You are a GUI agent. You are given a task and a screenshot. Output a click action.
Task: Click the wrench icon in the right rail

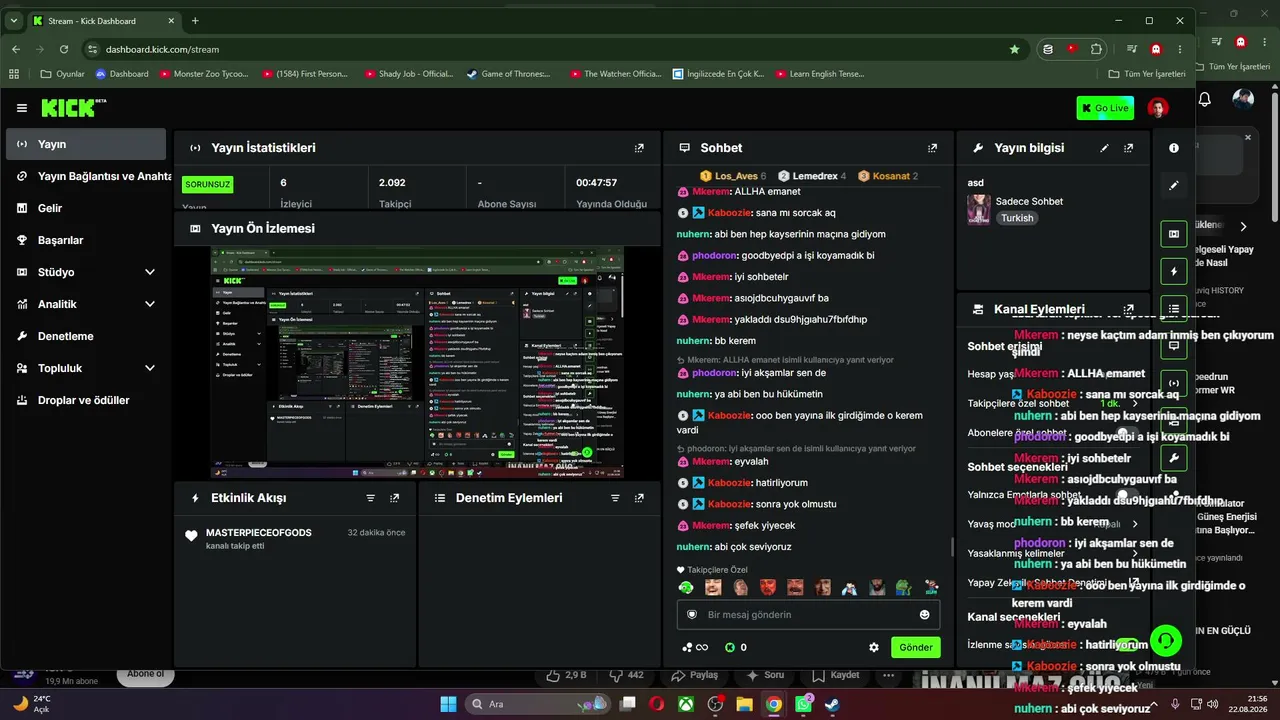tap(1173, 458)
